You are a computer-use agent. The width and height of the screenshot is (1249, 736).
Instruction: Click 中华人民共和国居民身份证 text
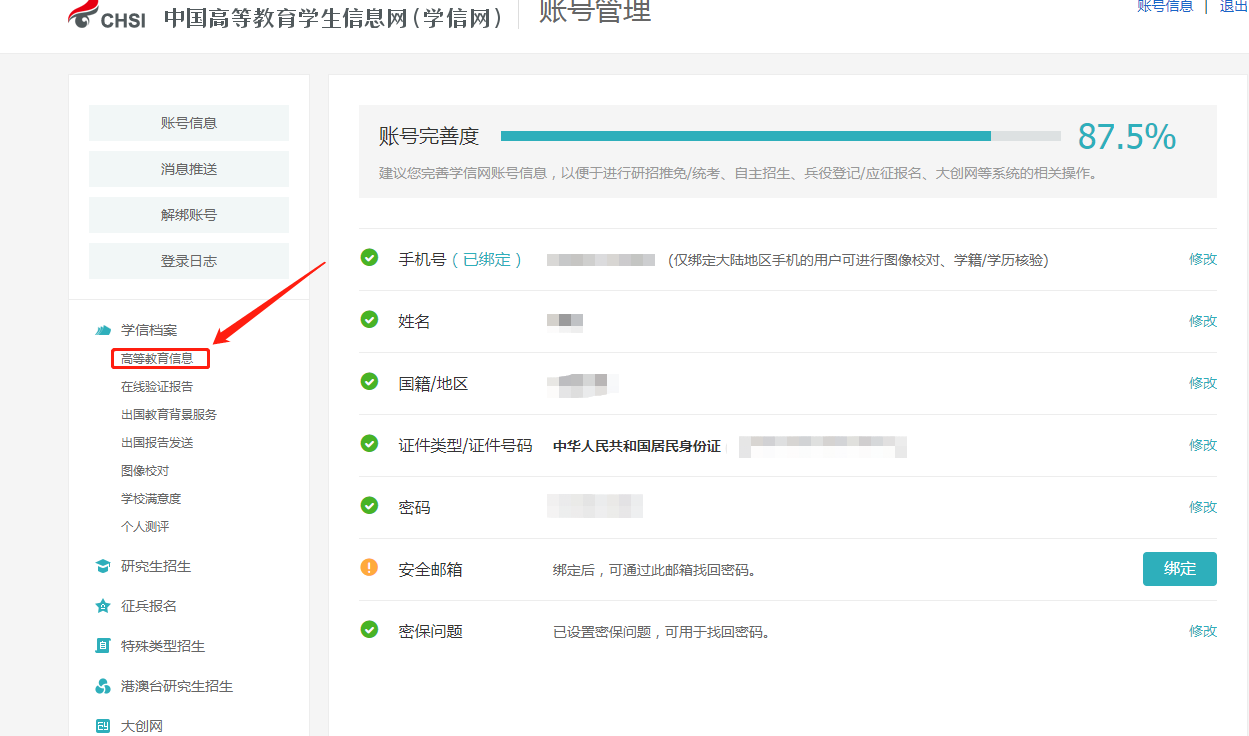click(x=637, y=446)
